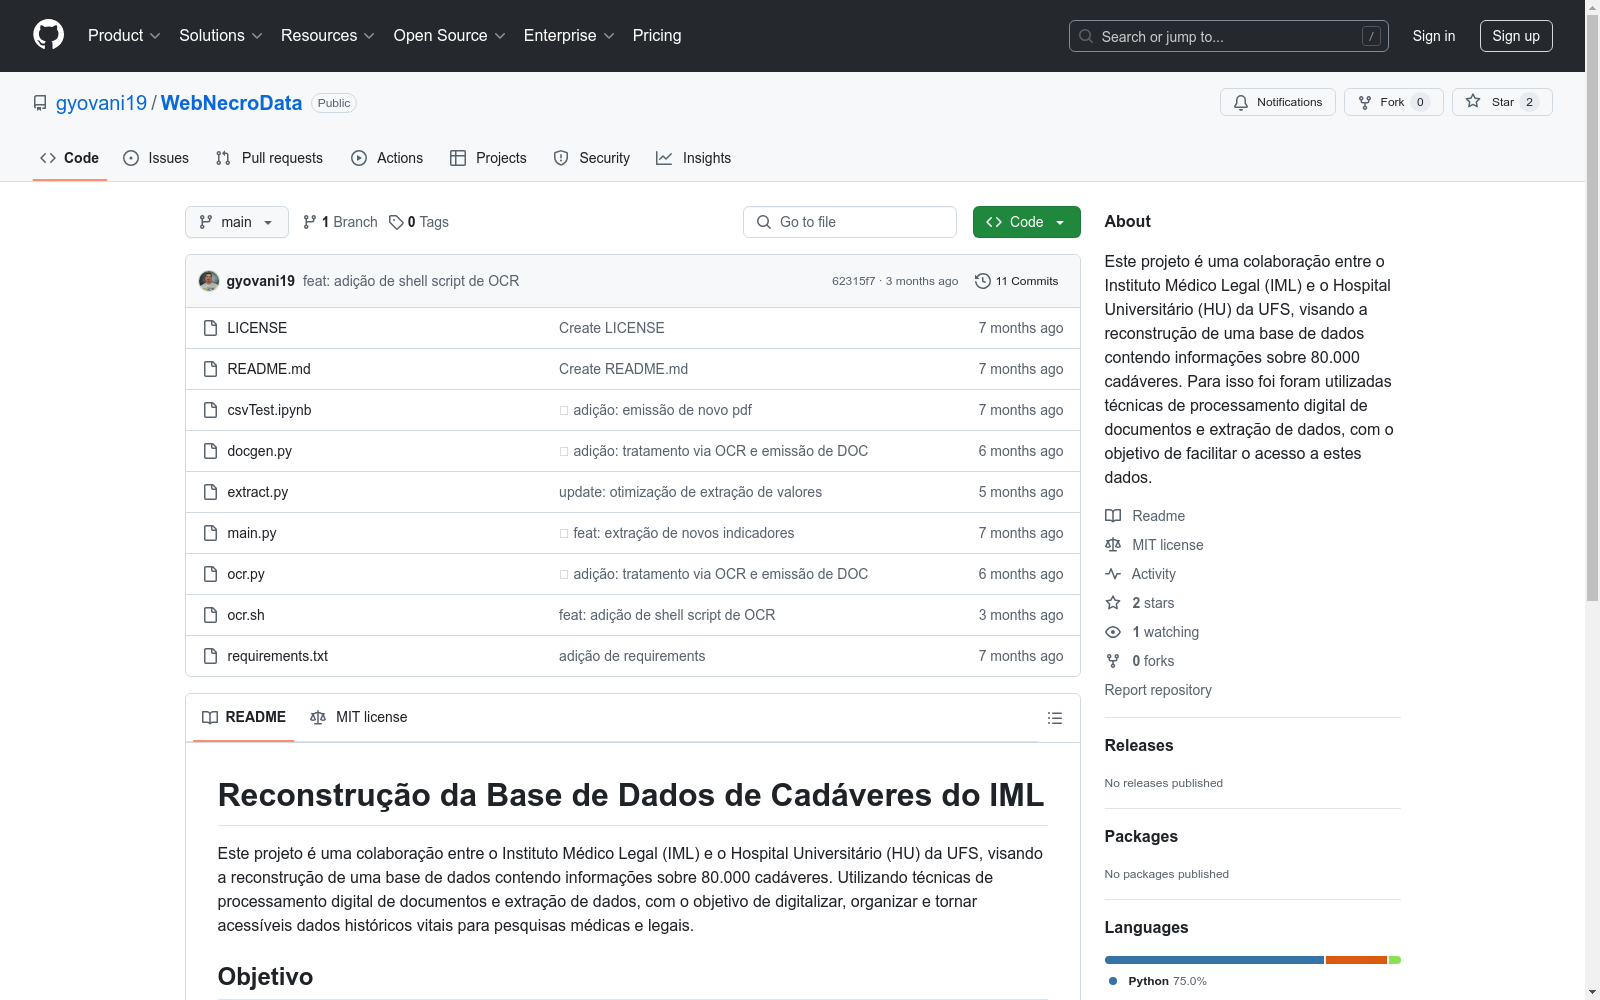The height and width of the screenshot is (1000, 1600).
Task: Click the search magnifier icon in header
Action: coord(1086,36)
